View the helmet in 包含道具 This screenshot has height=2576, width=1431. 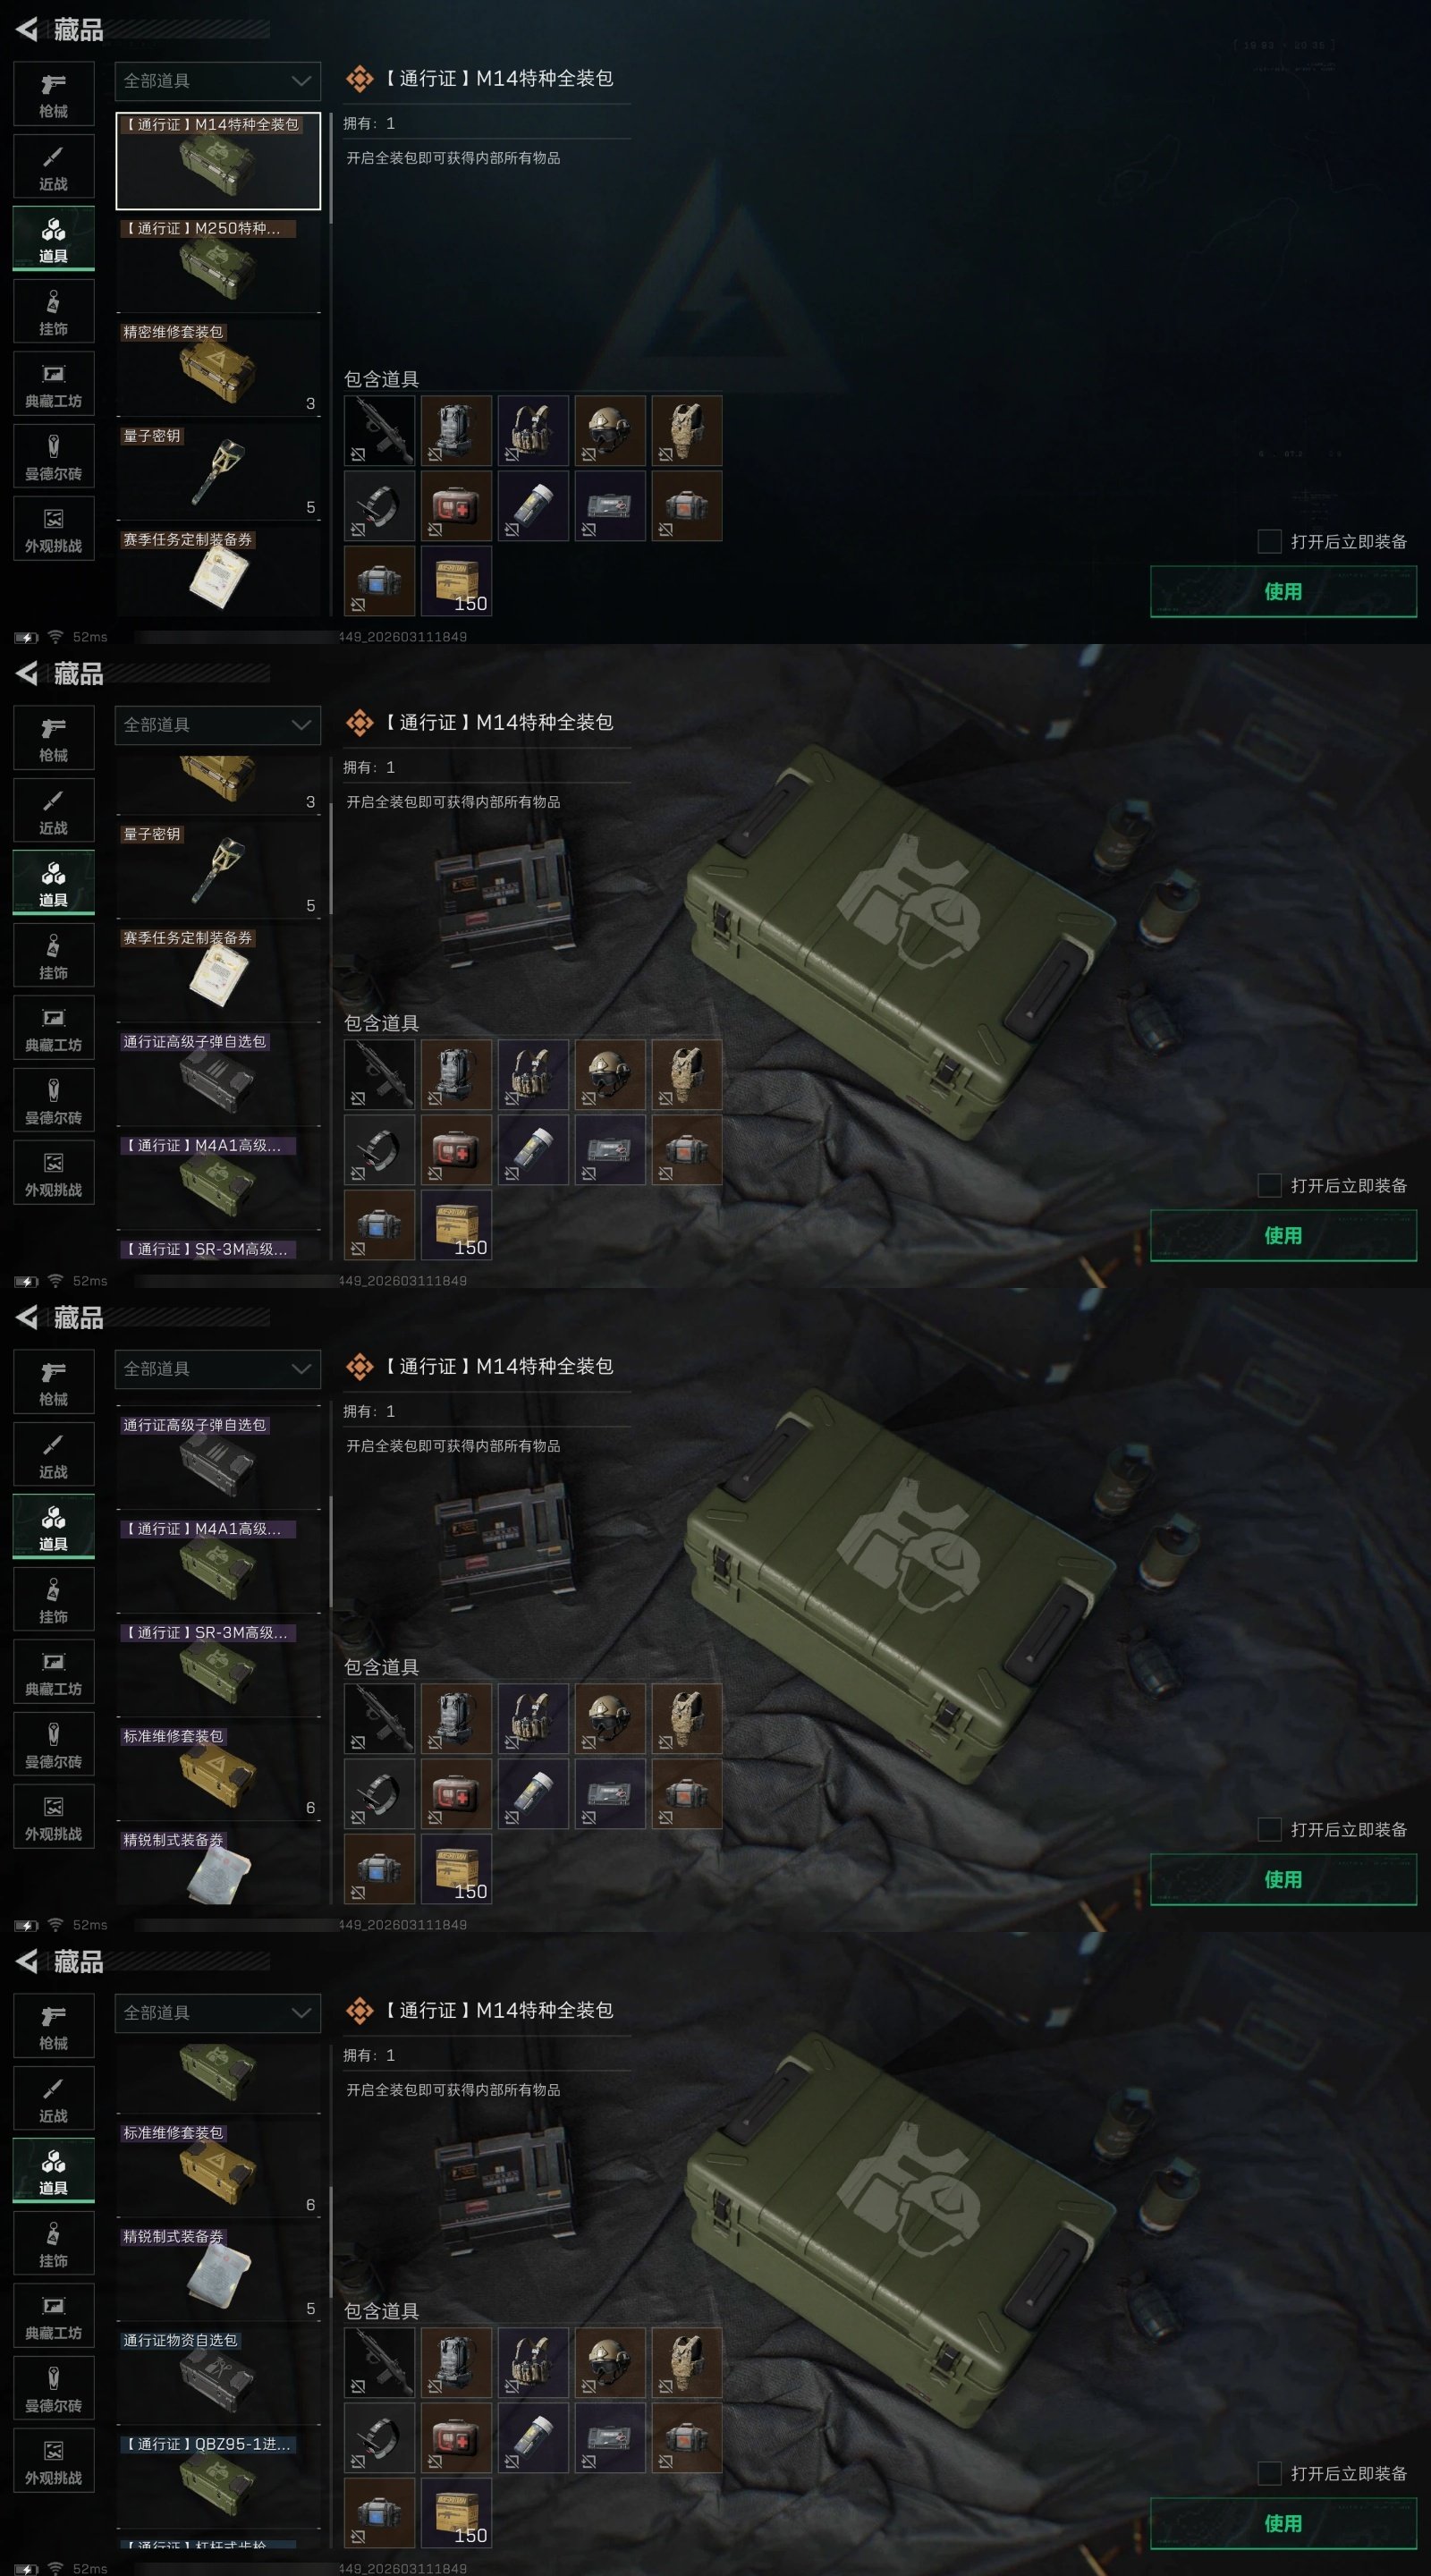click(609, 430)
